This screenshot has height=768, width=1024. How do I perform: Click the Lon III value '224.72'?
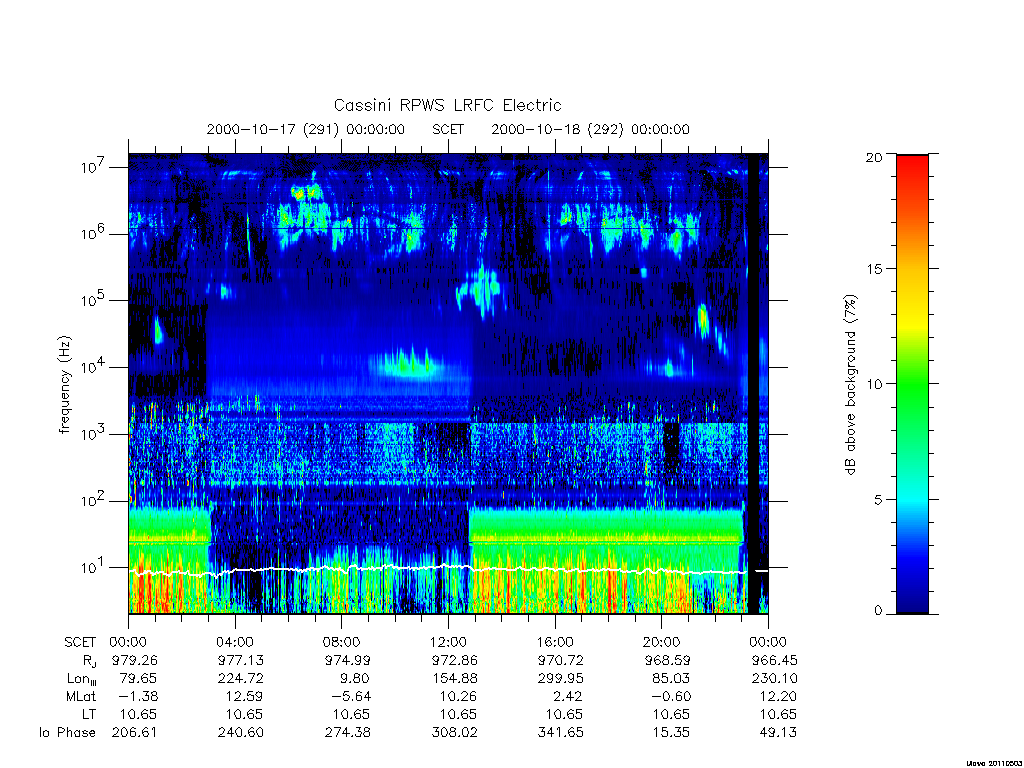[241, 679]
